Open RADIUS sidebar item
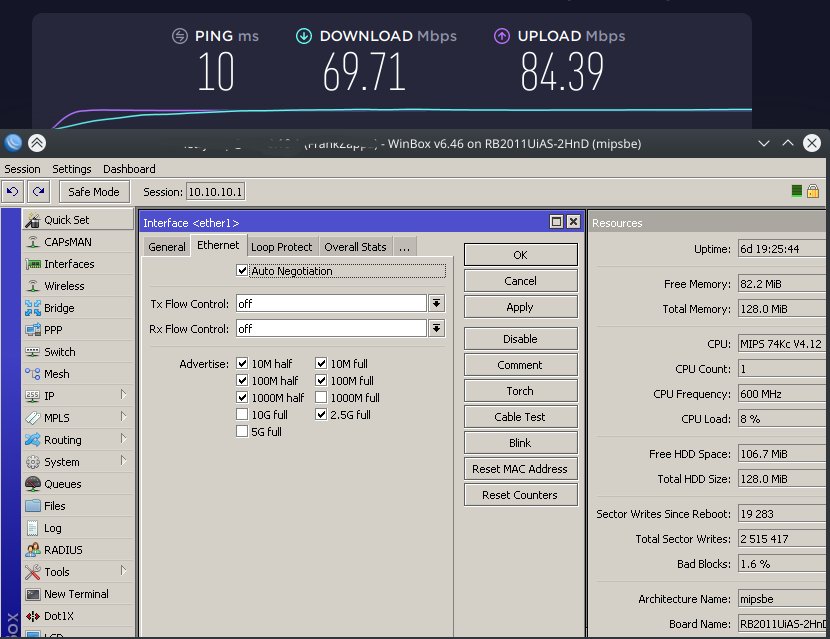Viewport: 830px width, 639px height. tap(78, 550)
